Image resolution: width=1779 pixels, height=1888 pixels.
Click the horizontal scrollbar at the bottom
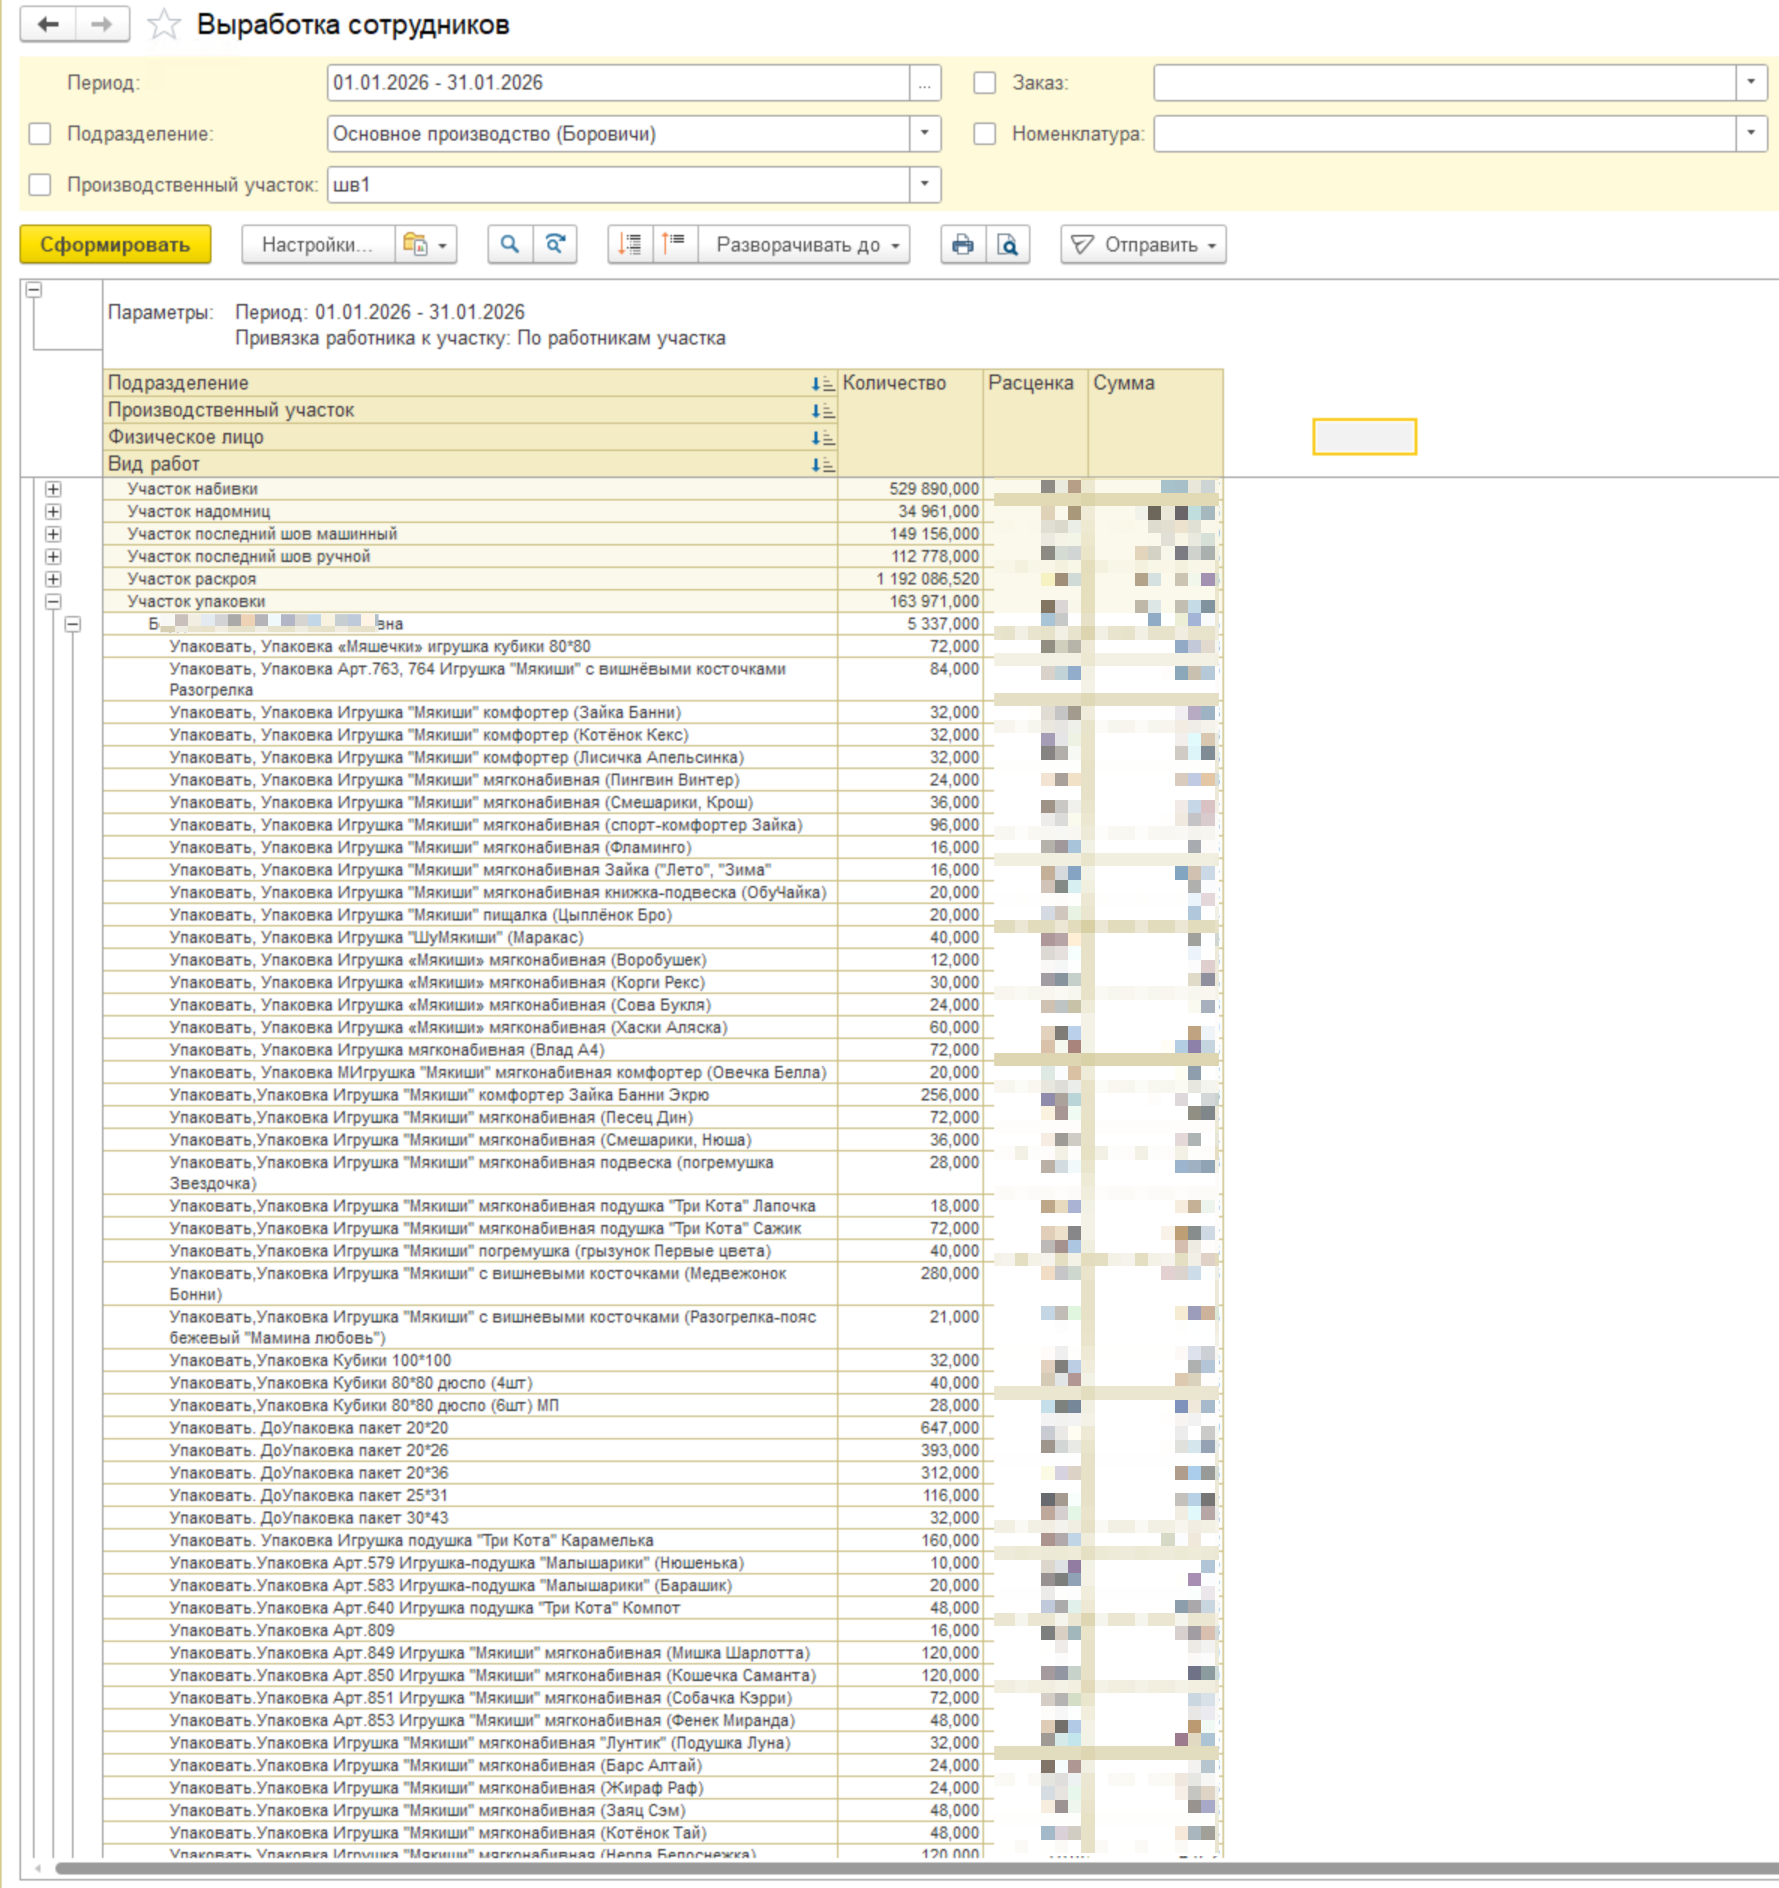pos(915,1868)
